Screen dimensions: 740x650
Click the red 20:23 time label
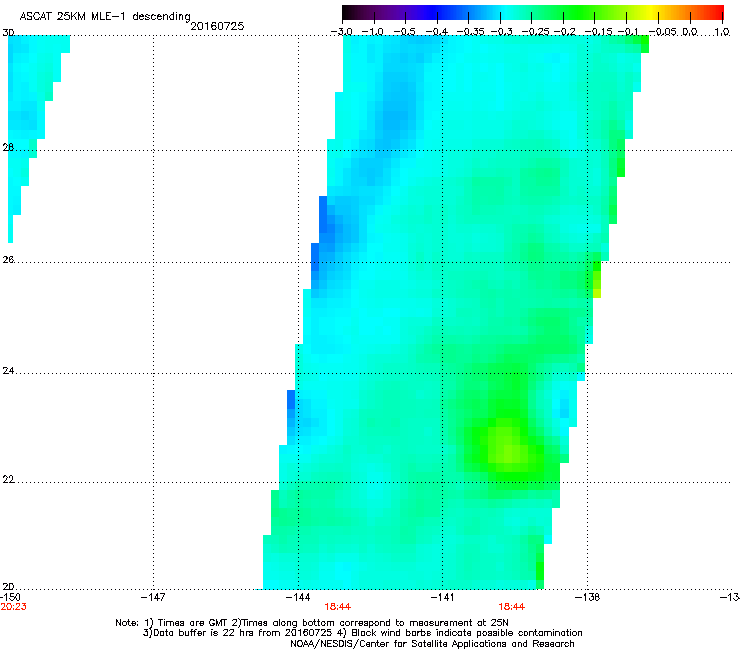click(x=13, y=607)
